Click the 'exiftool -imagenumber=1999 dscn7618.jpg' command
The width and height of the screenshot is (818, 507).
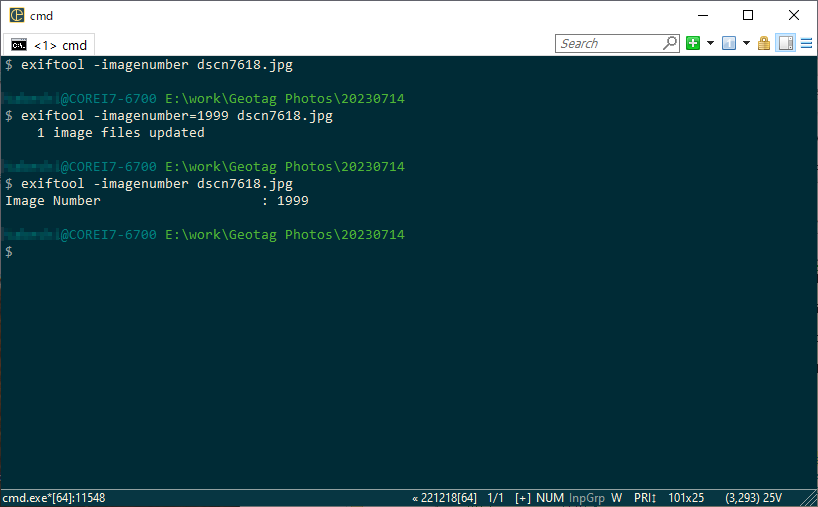[177, 116]
